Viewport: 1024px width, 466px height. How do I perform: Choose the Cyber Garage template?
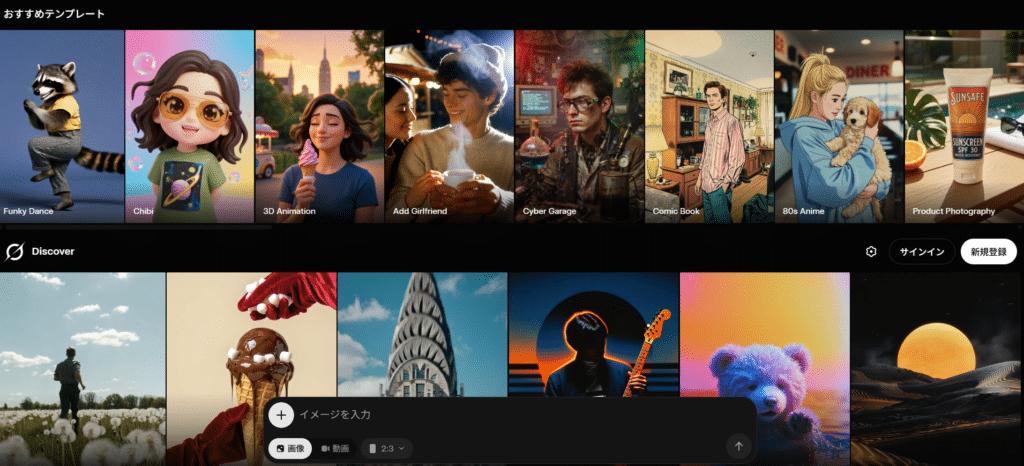(579, 125)
